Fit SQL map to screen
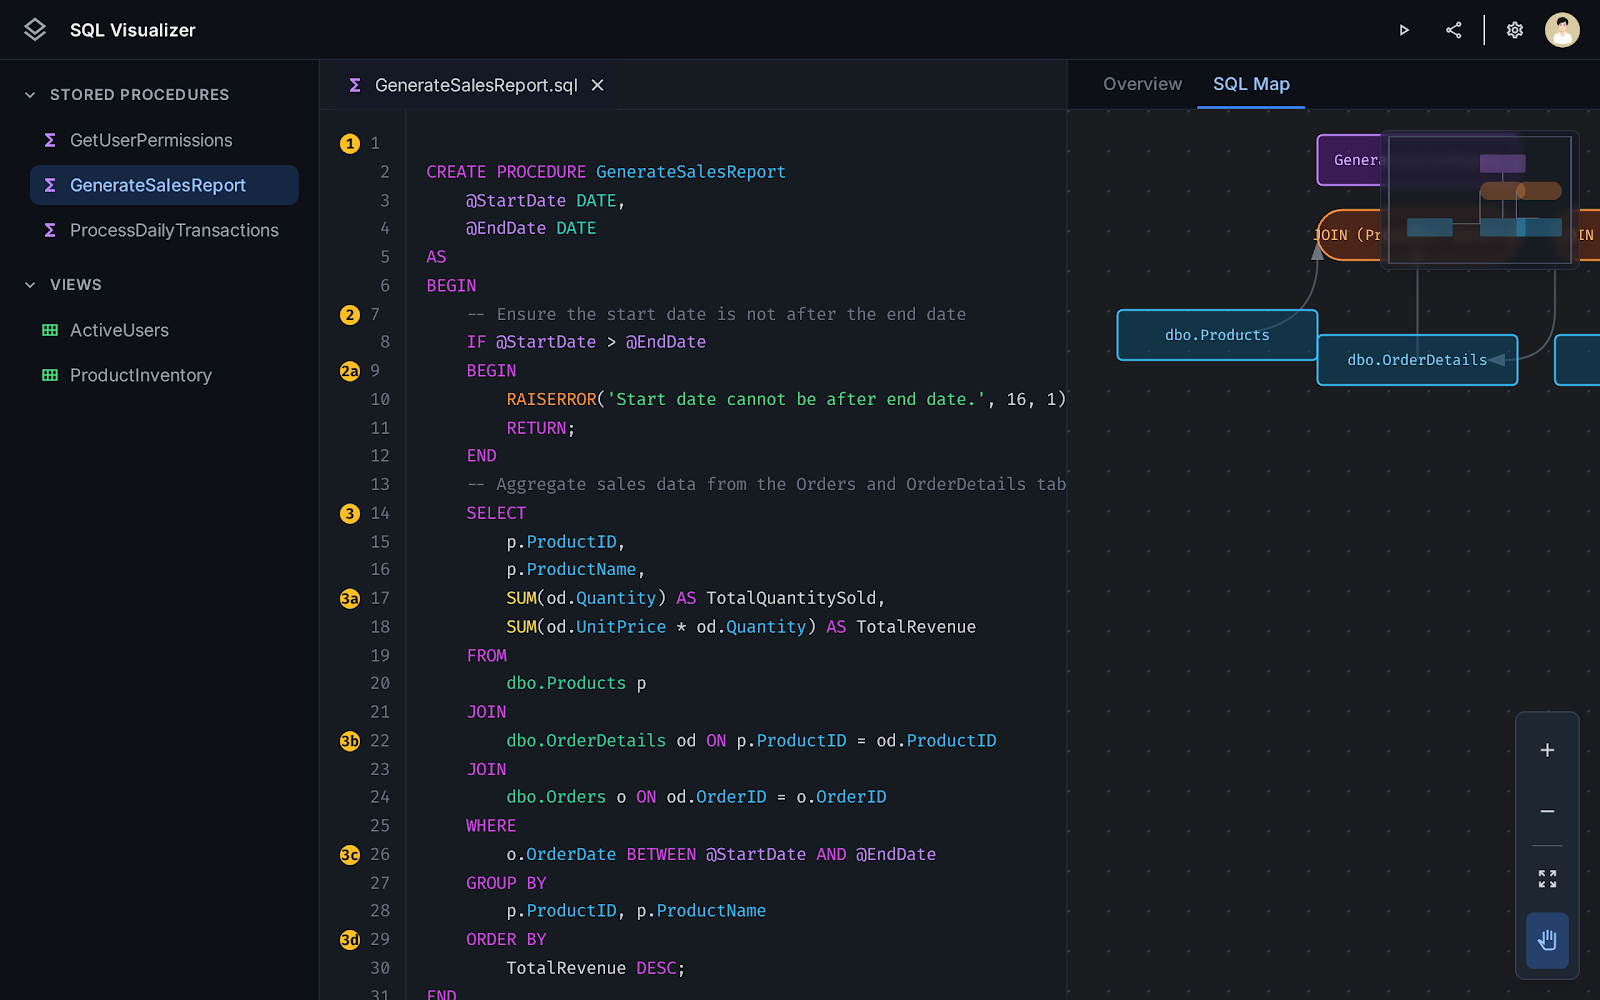1600x1000 pixels. [x=1547, y=879]
